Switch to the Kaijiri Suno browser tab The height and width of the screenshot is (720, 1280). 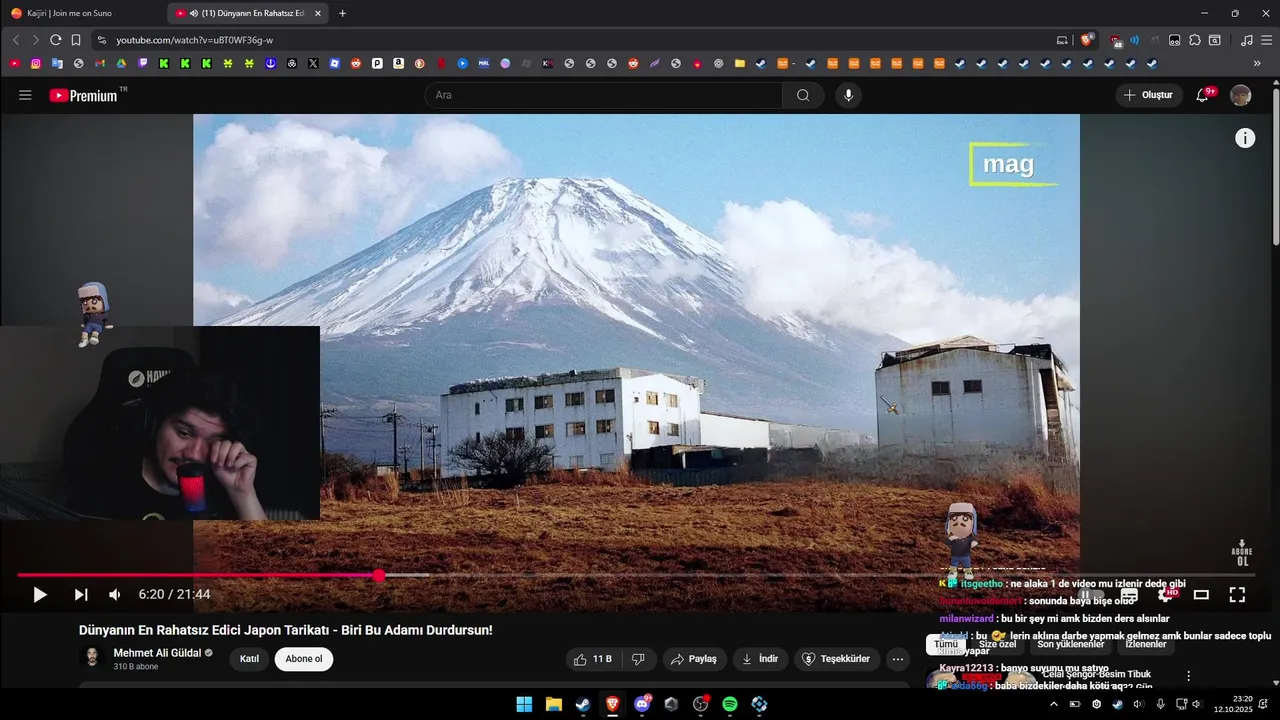coord(82,13)
